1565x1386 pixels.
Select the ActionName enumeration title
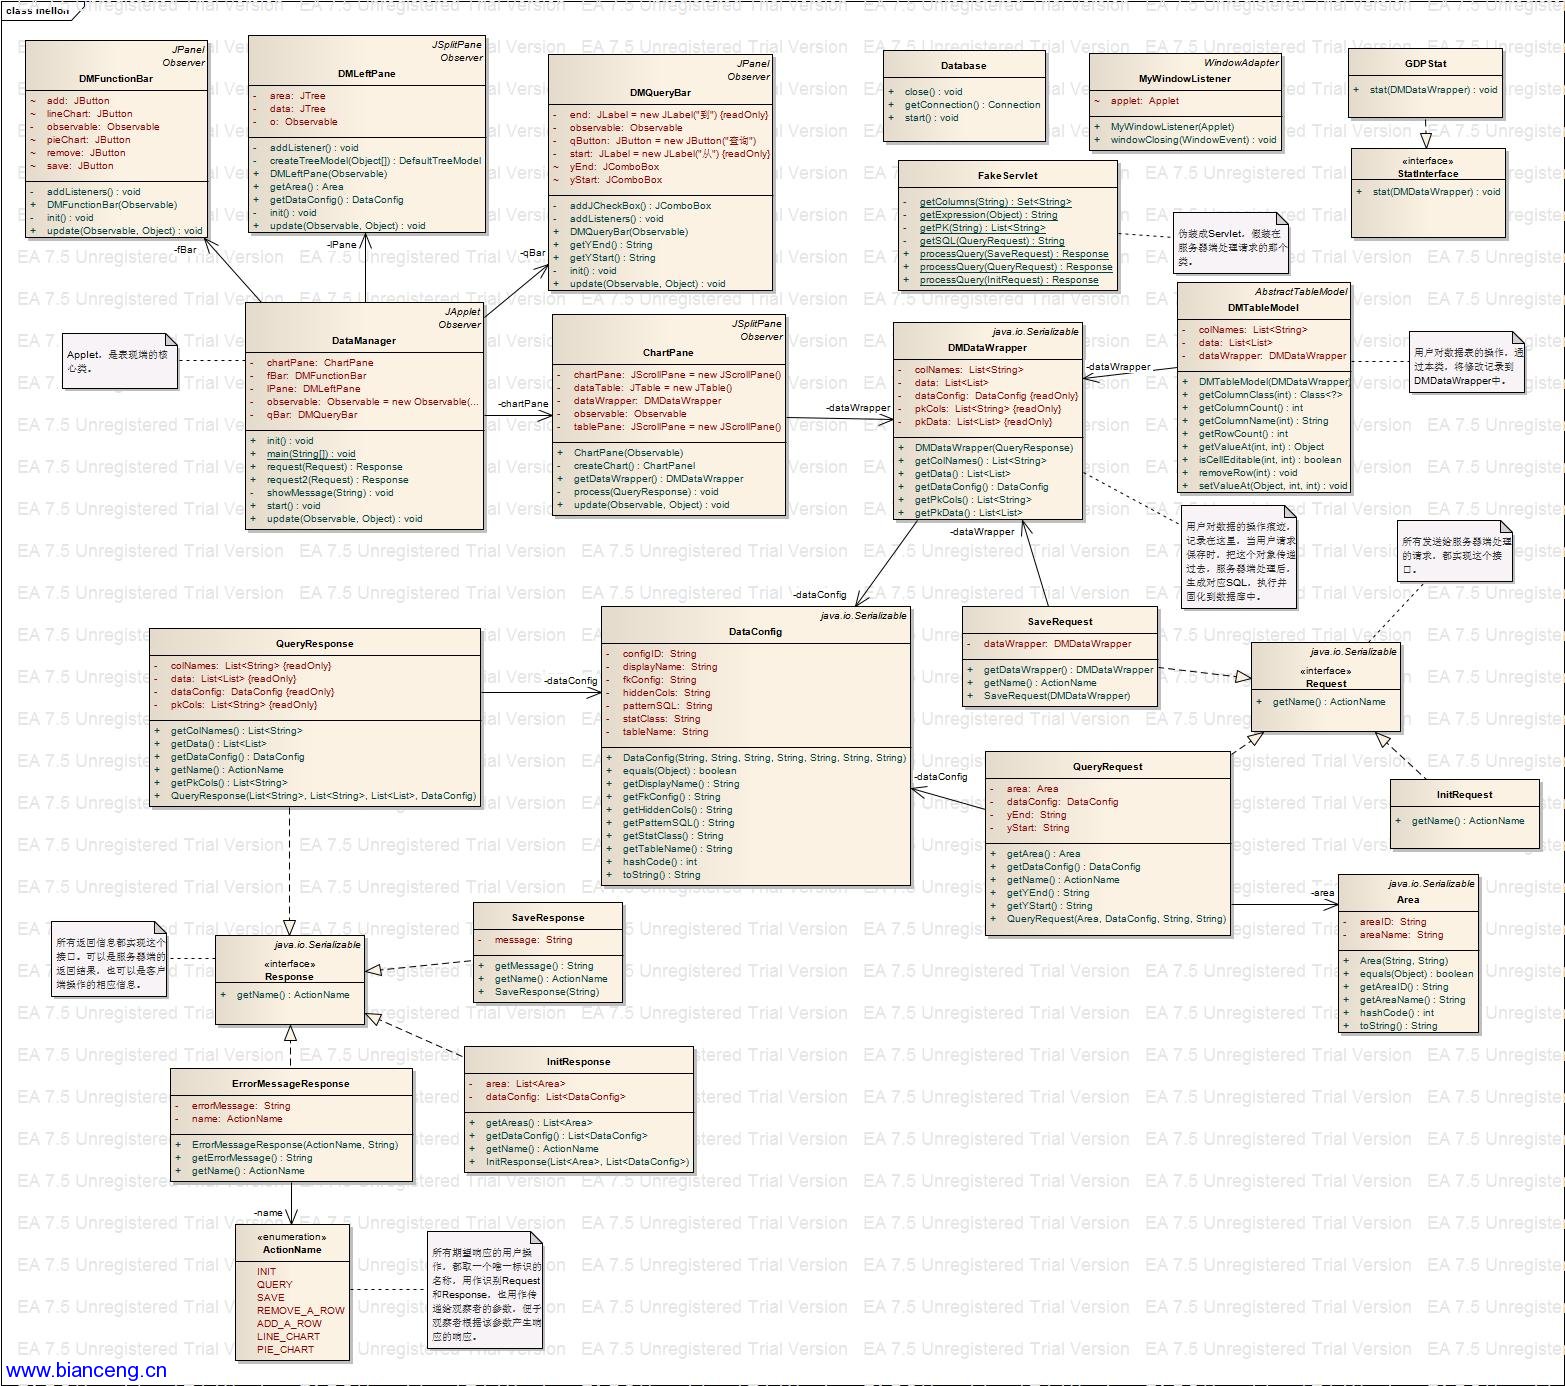click(x=292, y=1250)
